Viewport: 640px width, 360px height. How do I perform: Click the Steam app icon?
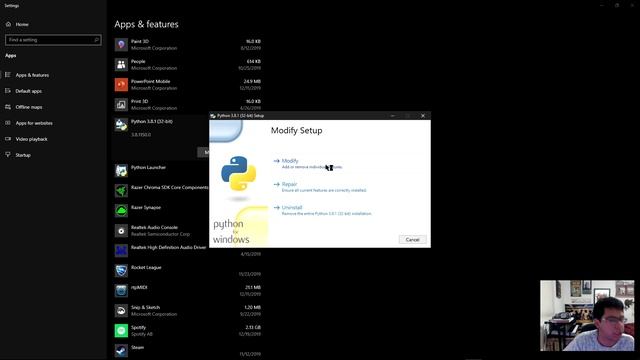click(121, 351)
